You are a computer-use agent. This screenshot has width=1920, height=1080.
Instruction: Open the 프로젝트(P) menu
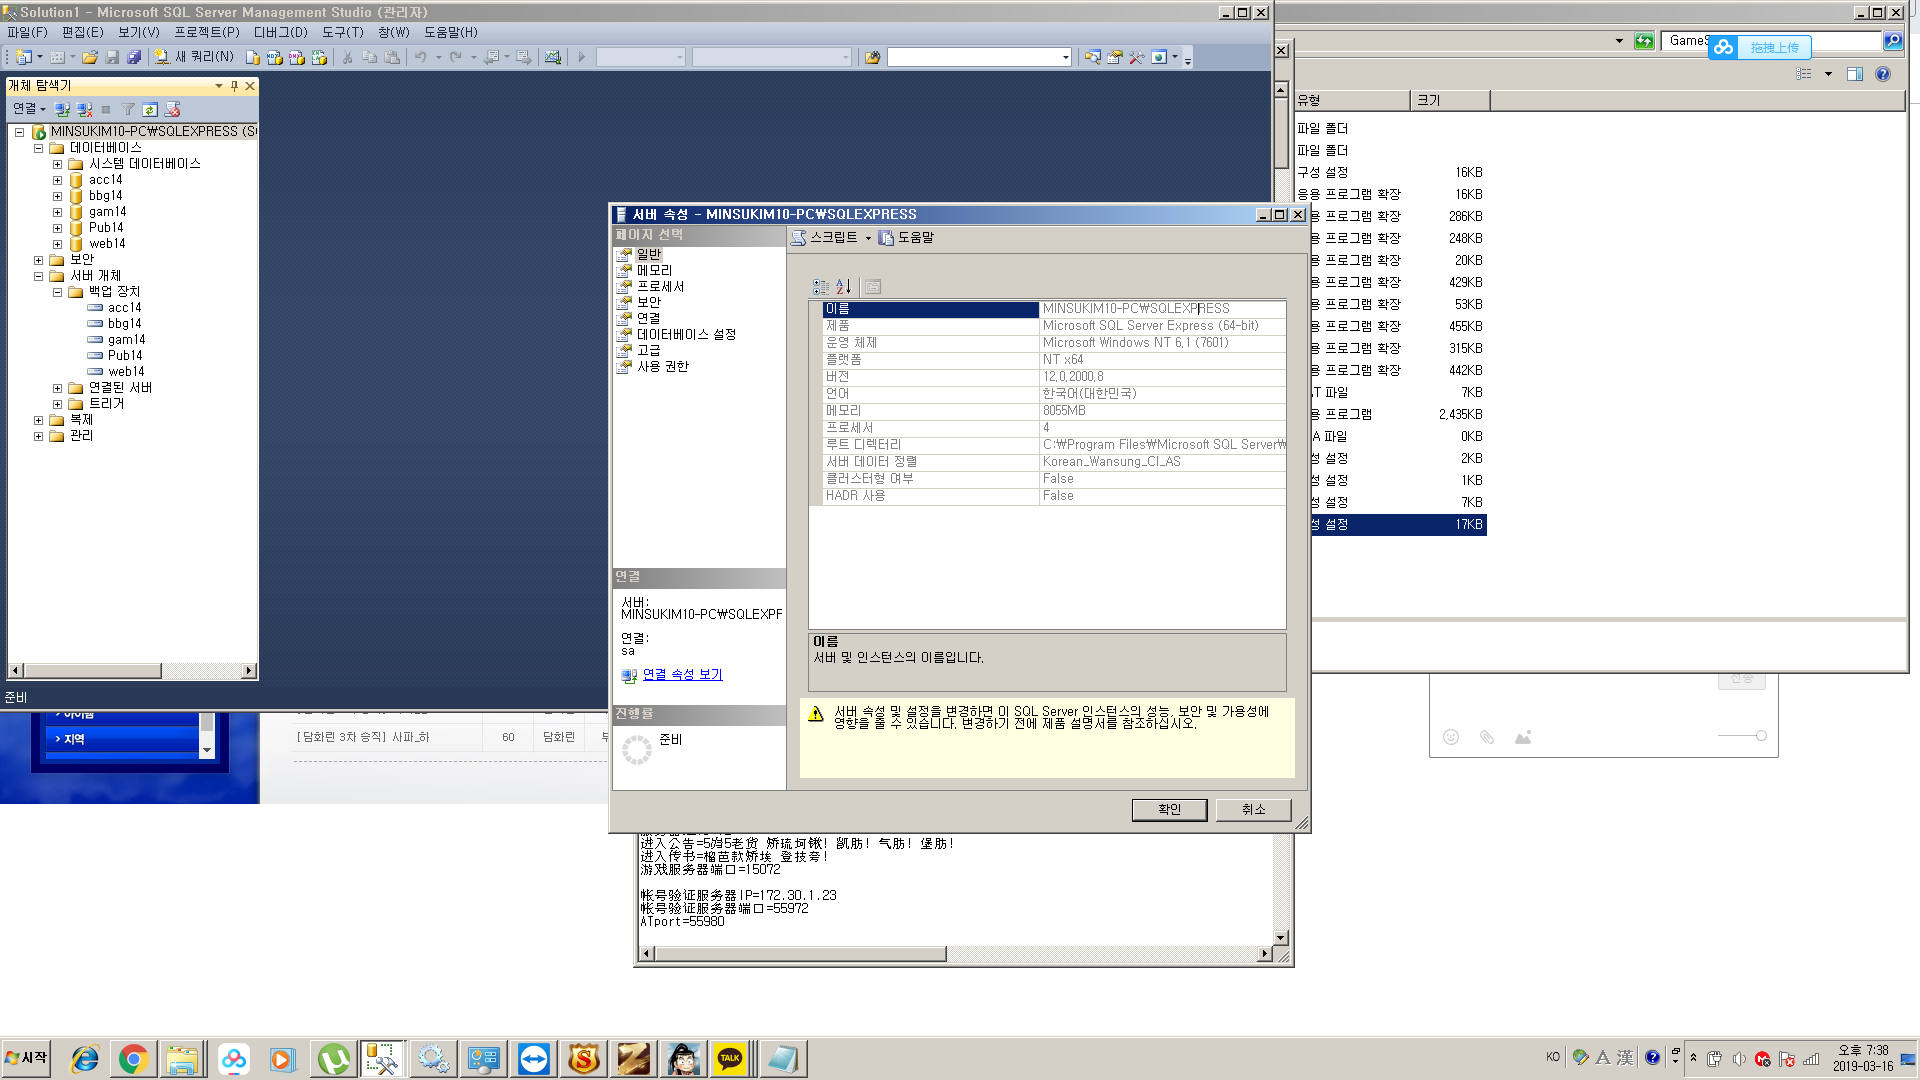[x=207, y=32]
